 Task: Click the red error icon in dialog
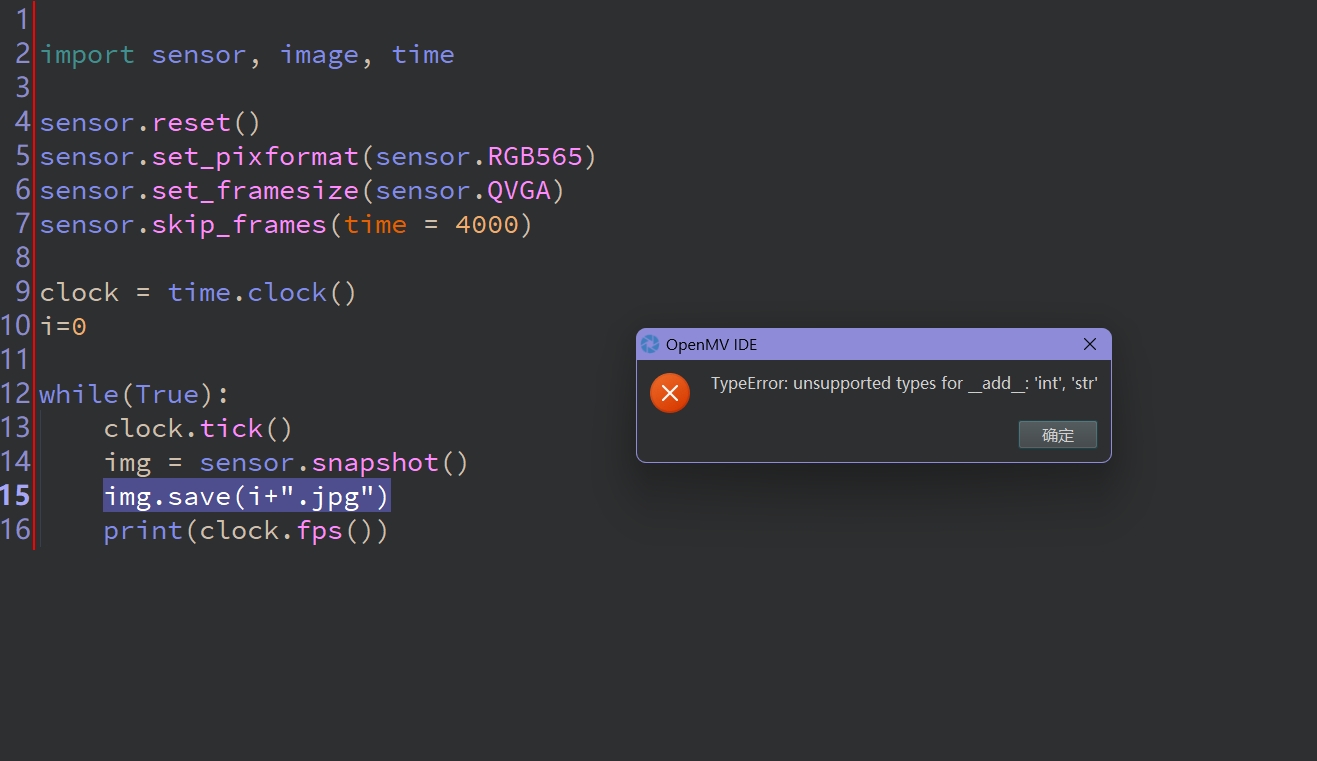point(670,393)
